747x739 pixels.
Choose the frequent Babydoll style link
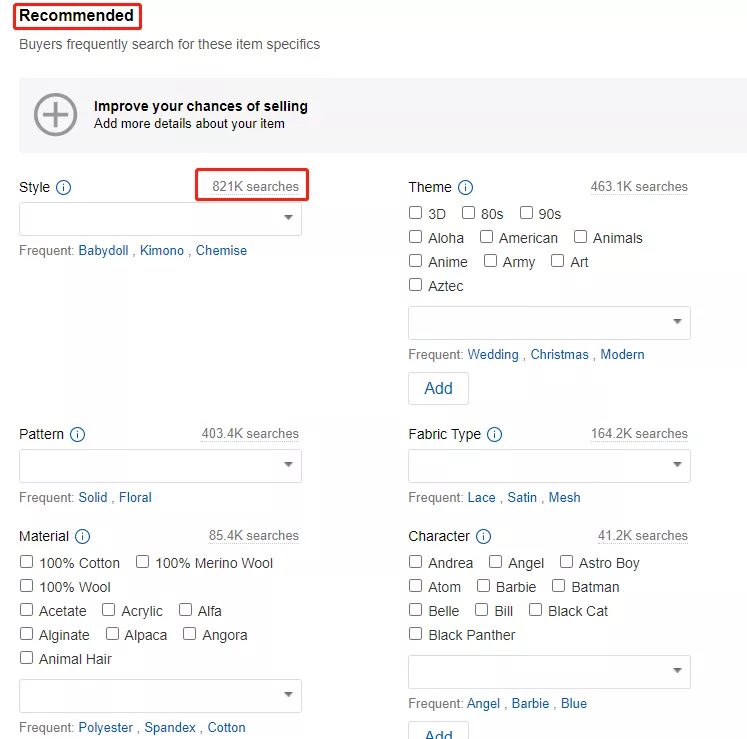click(x=103, y=251)
